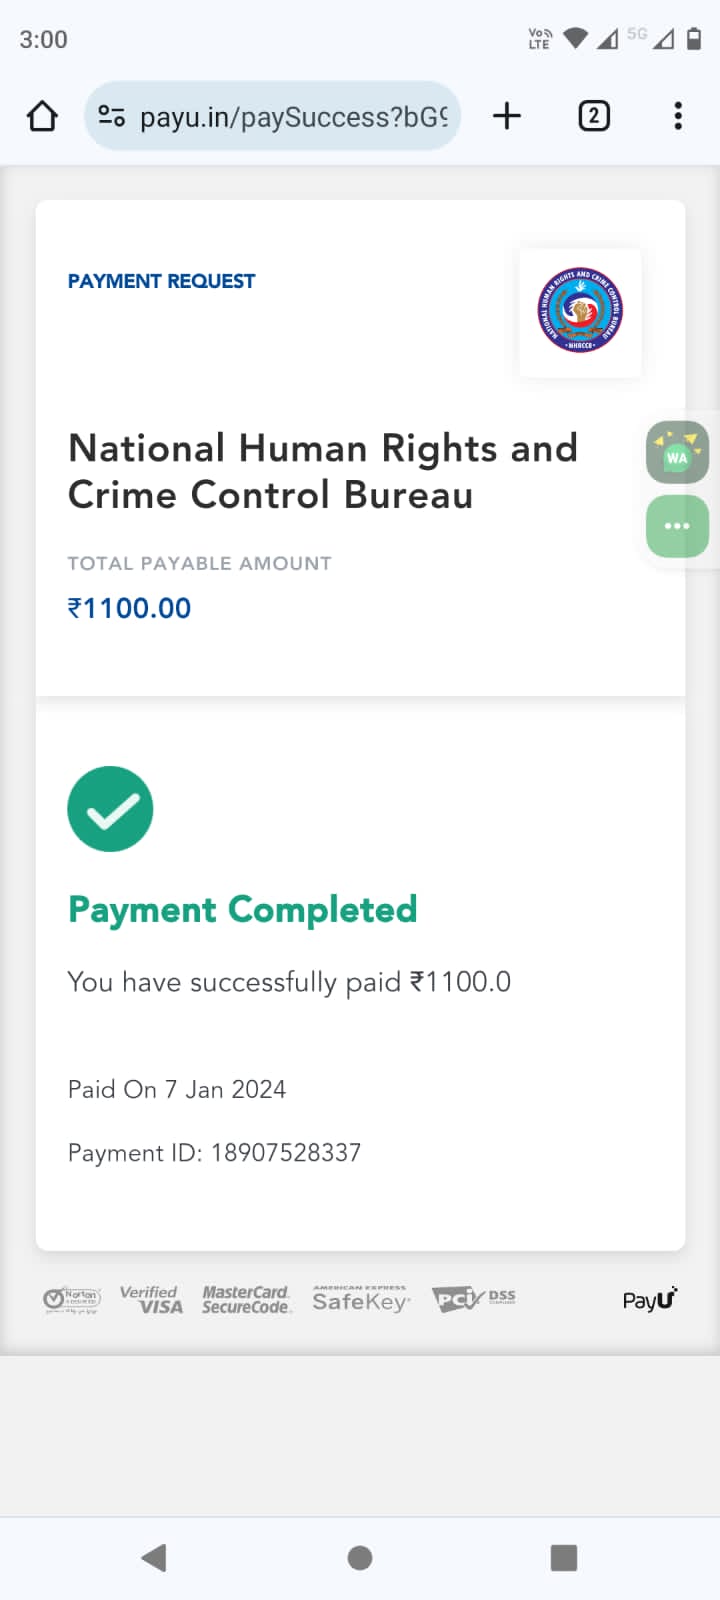Click the Verified by VISA badge

(x=151, y=1299)
